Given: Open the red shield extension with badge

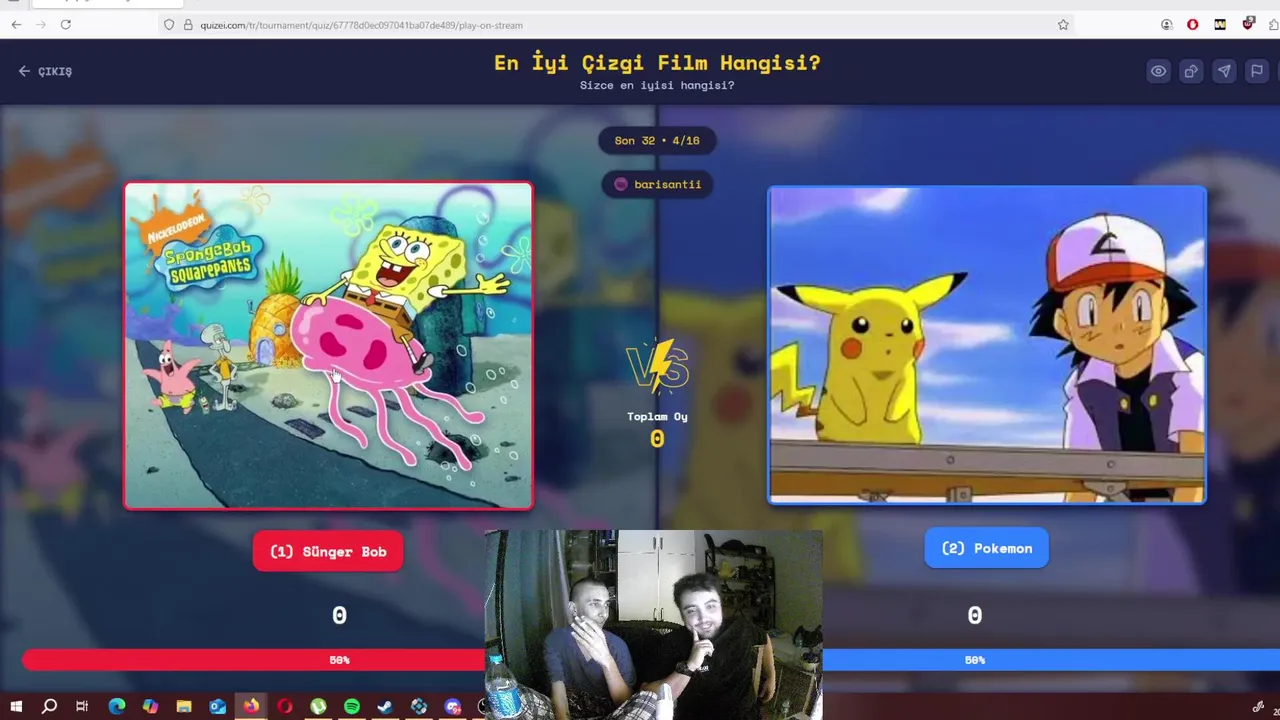Looking at the screenshot, I should [1248, 24].
